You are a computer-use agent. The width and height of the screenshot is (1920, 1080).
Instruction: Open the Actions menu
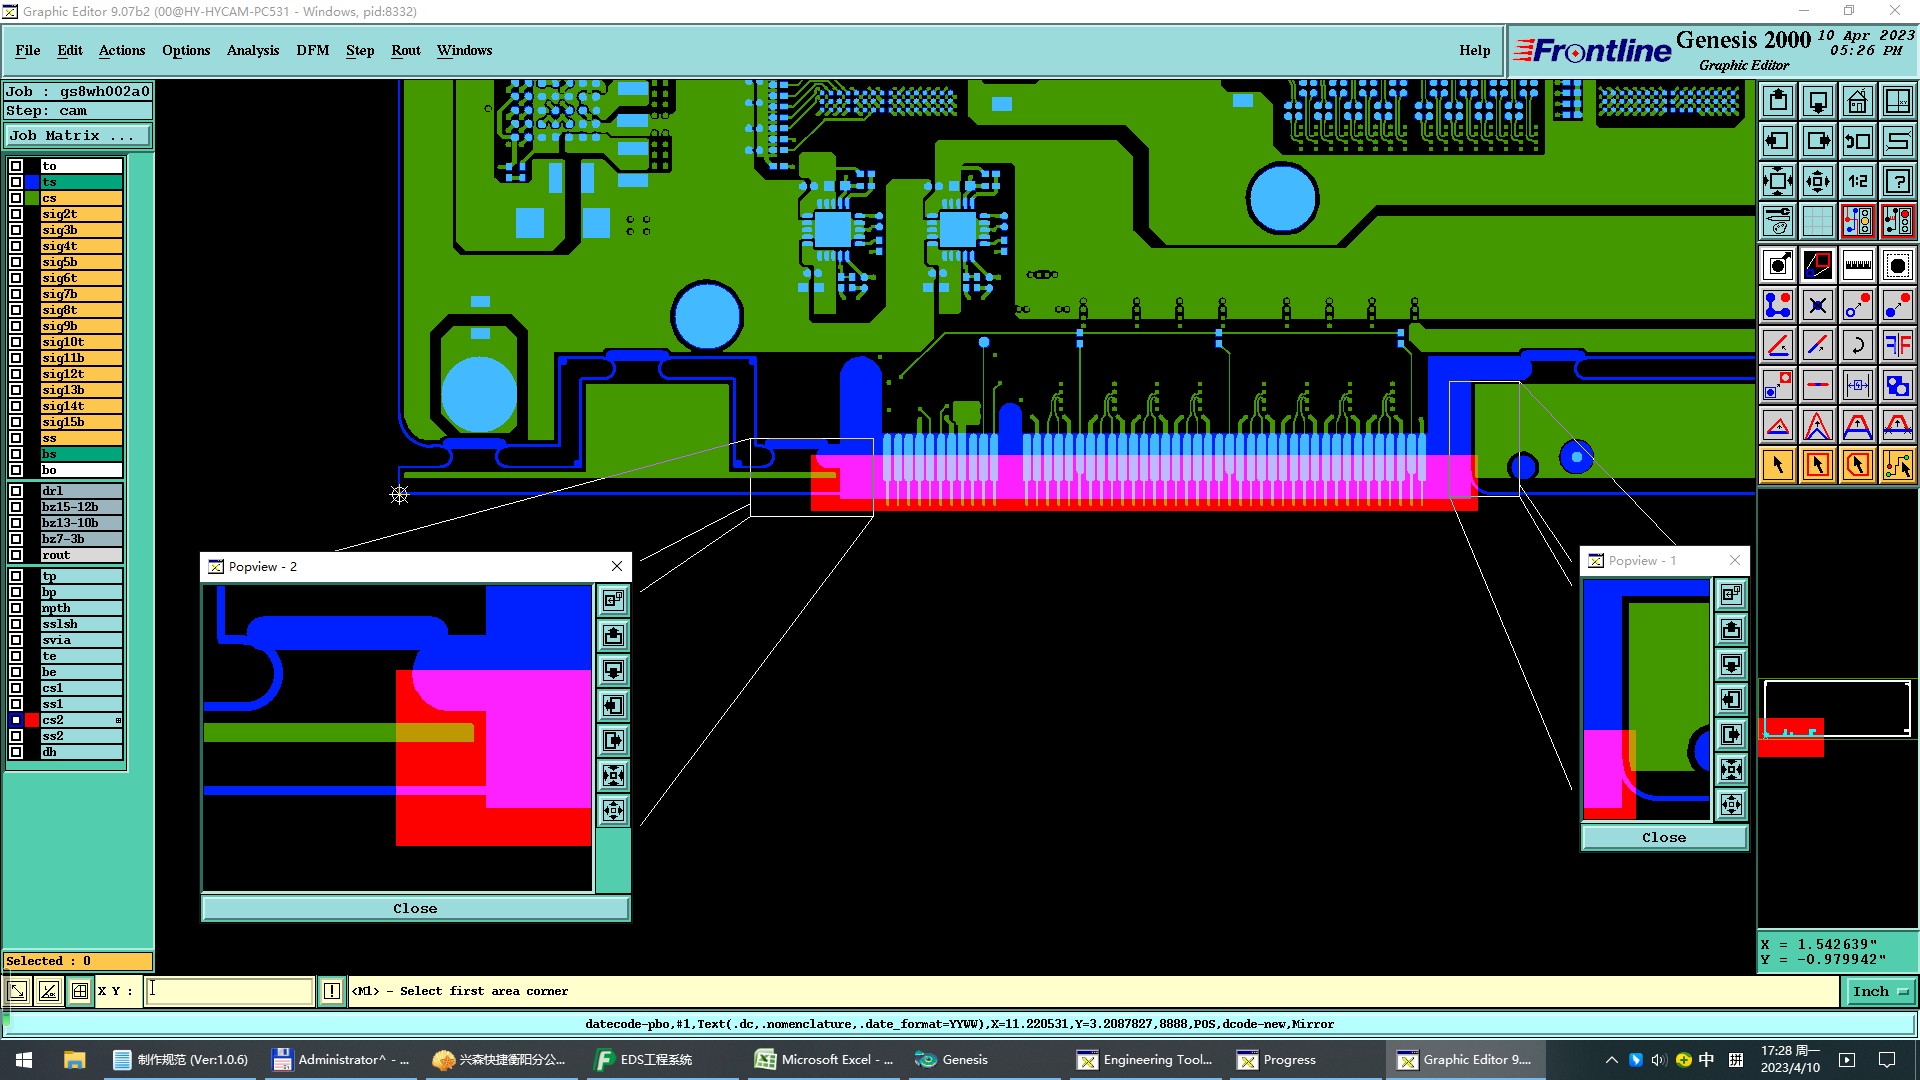(x=122, y=50)
